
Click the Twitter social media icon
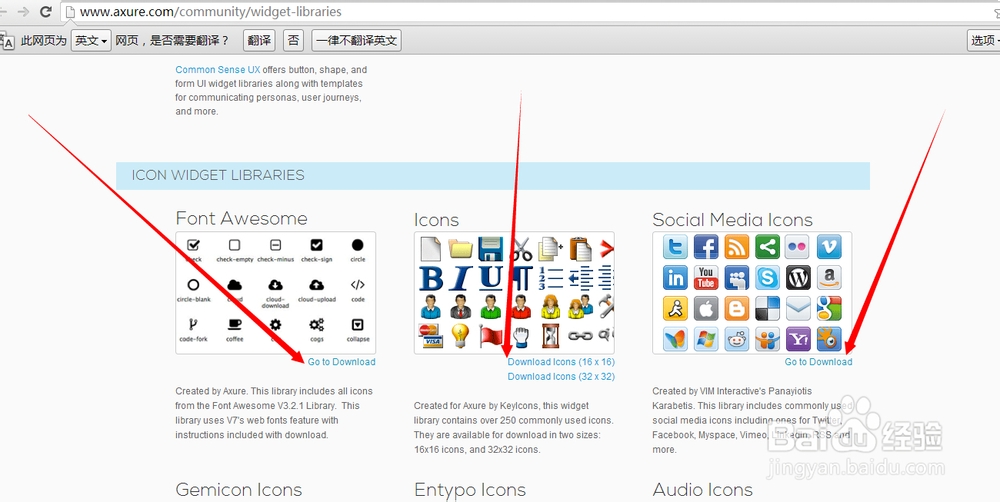coord(675,247)
